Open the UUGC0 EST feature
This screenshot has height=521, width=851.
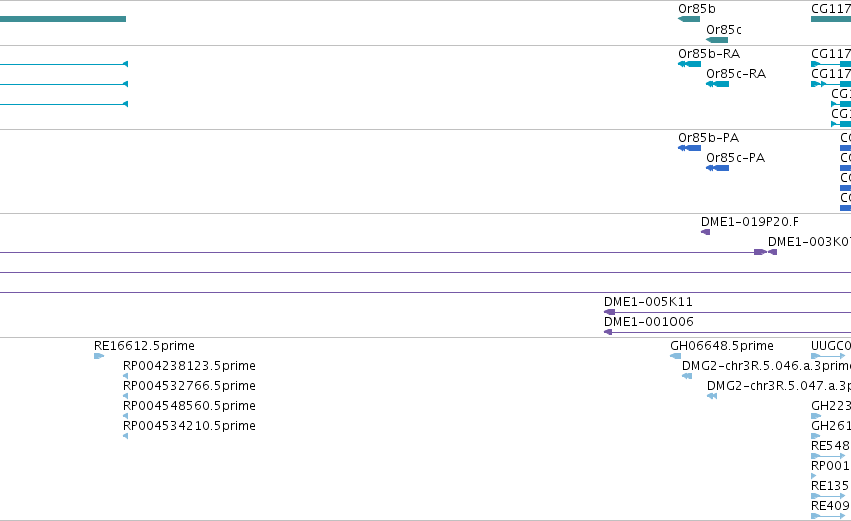(x=828, y=356)
